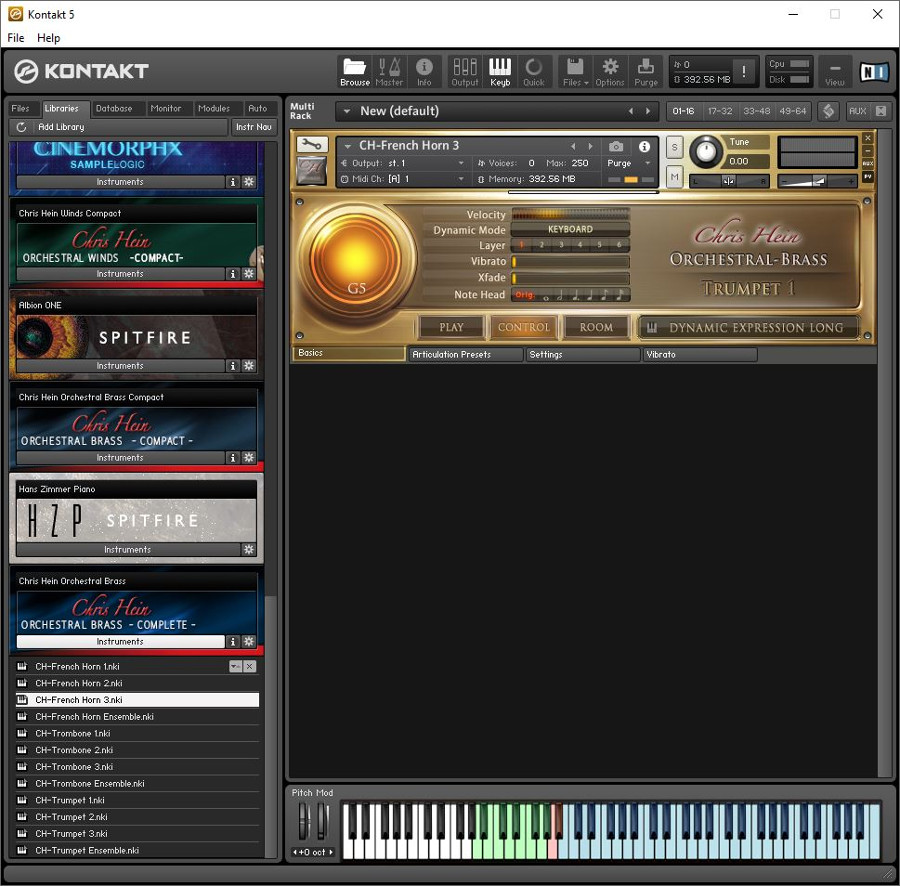This screenshot has height=886, width=900.
Task: Open info for Chris Hein Winds Compact
Action: (x=232, y=274)
